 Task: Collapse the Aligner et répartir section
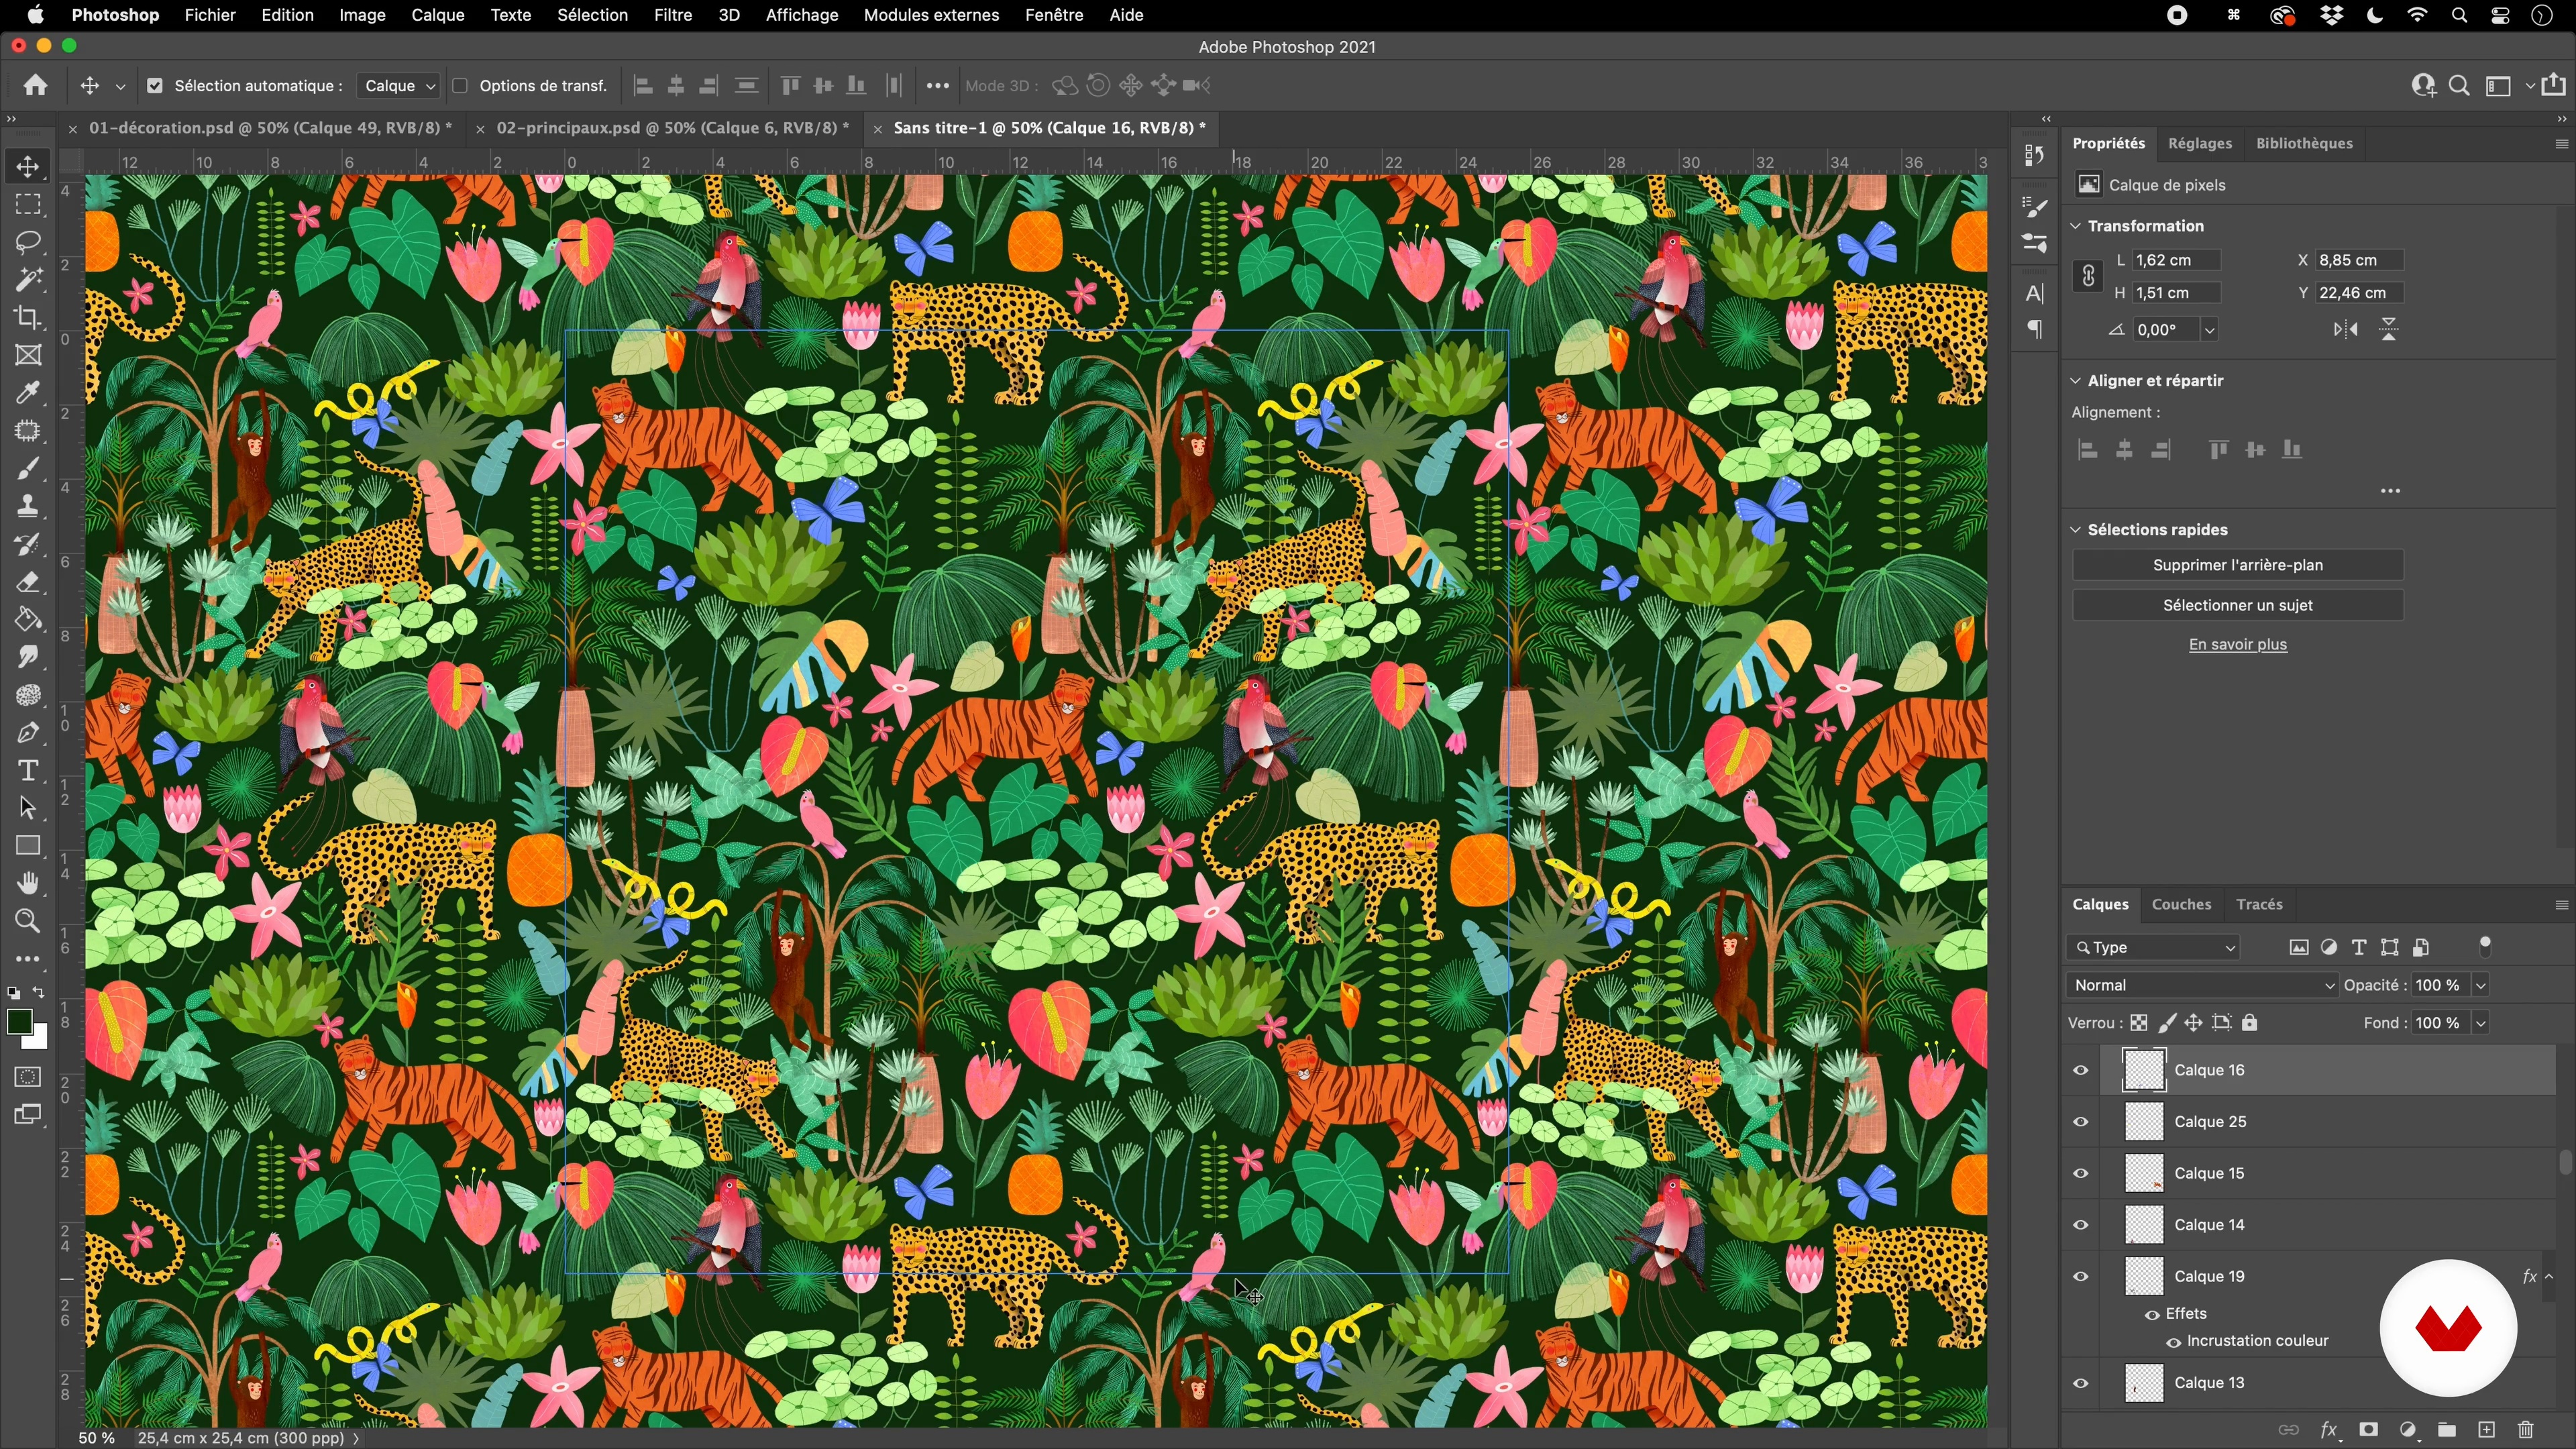click(x=2076, y=381)
